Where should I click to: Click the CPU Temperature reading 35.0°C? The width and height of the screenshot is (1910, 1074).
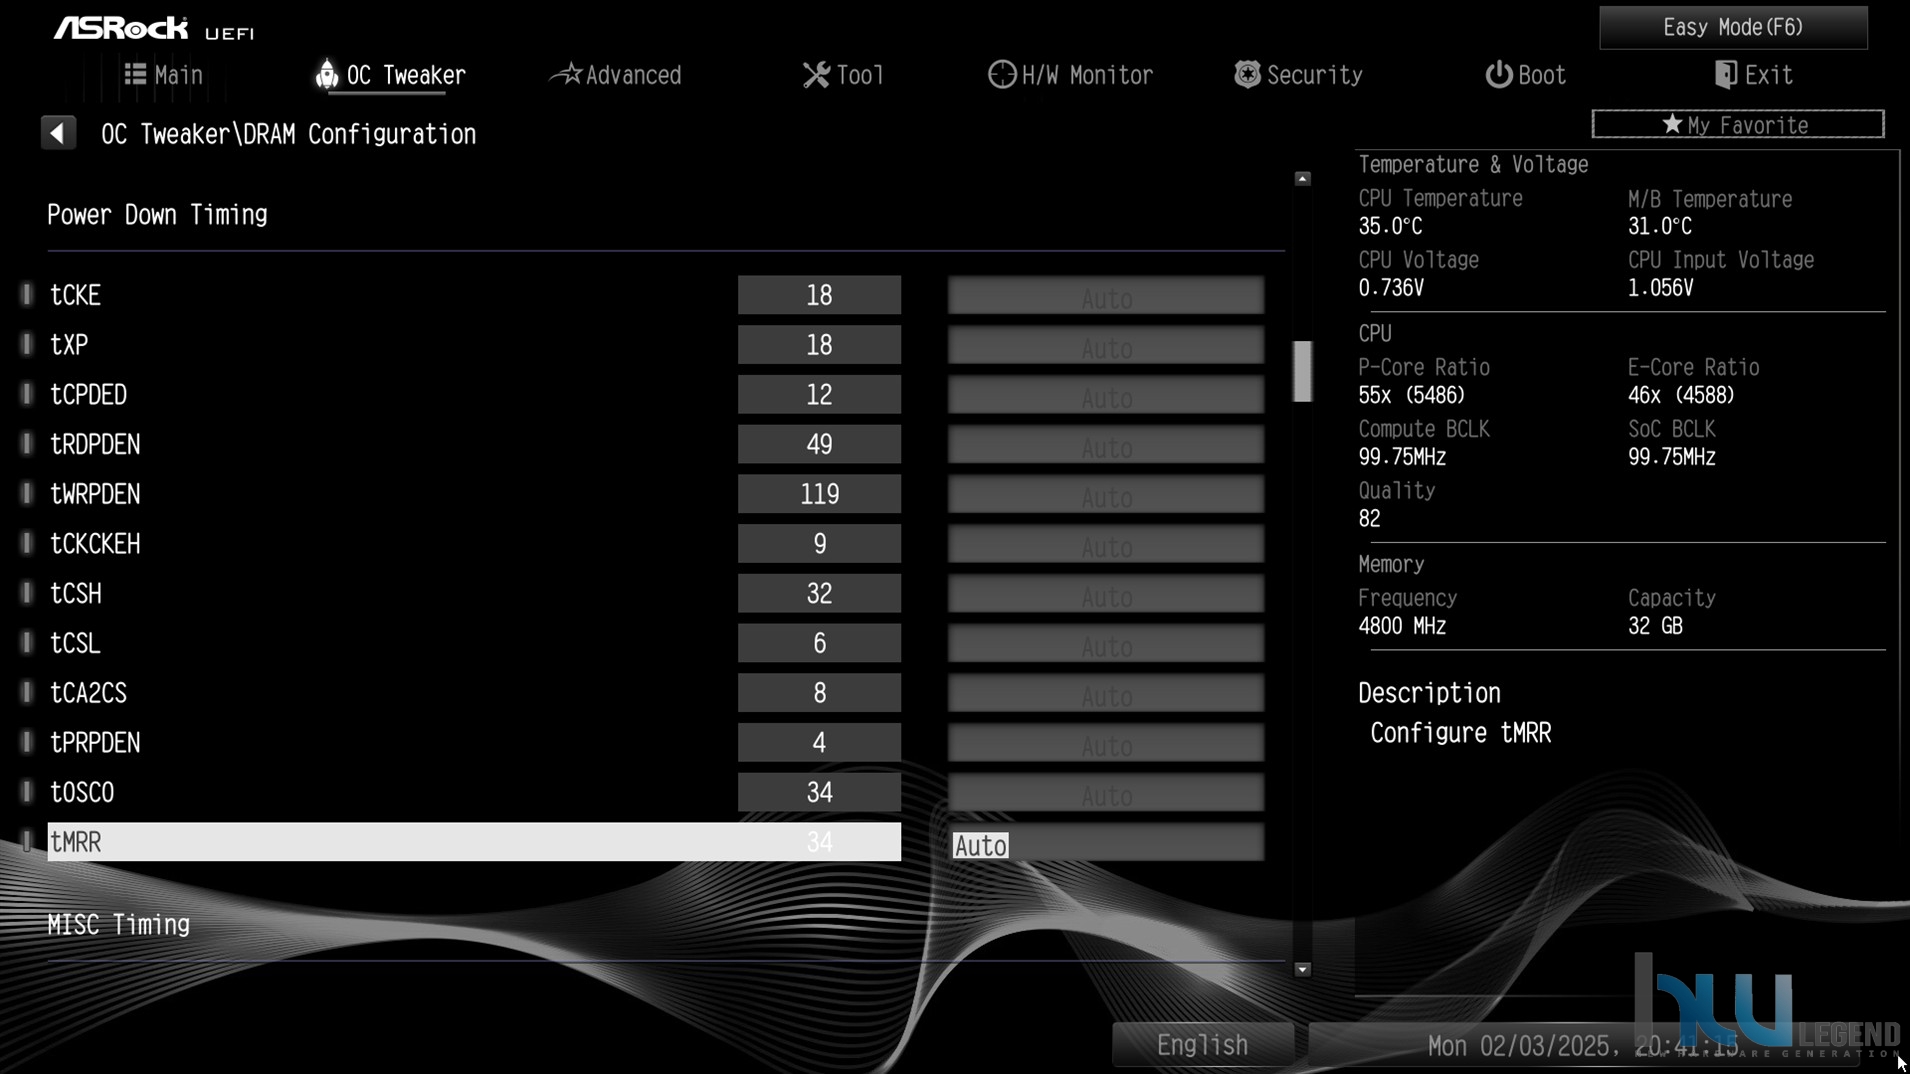click(x=1390, y=227)
